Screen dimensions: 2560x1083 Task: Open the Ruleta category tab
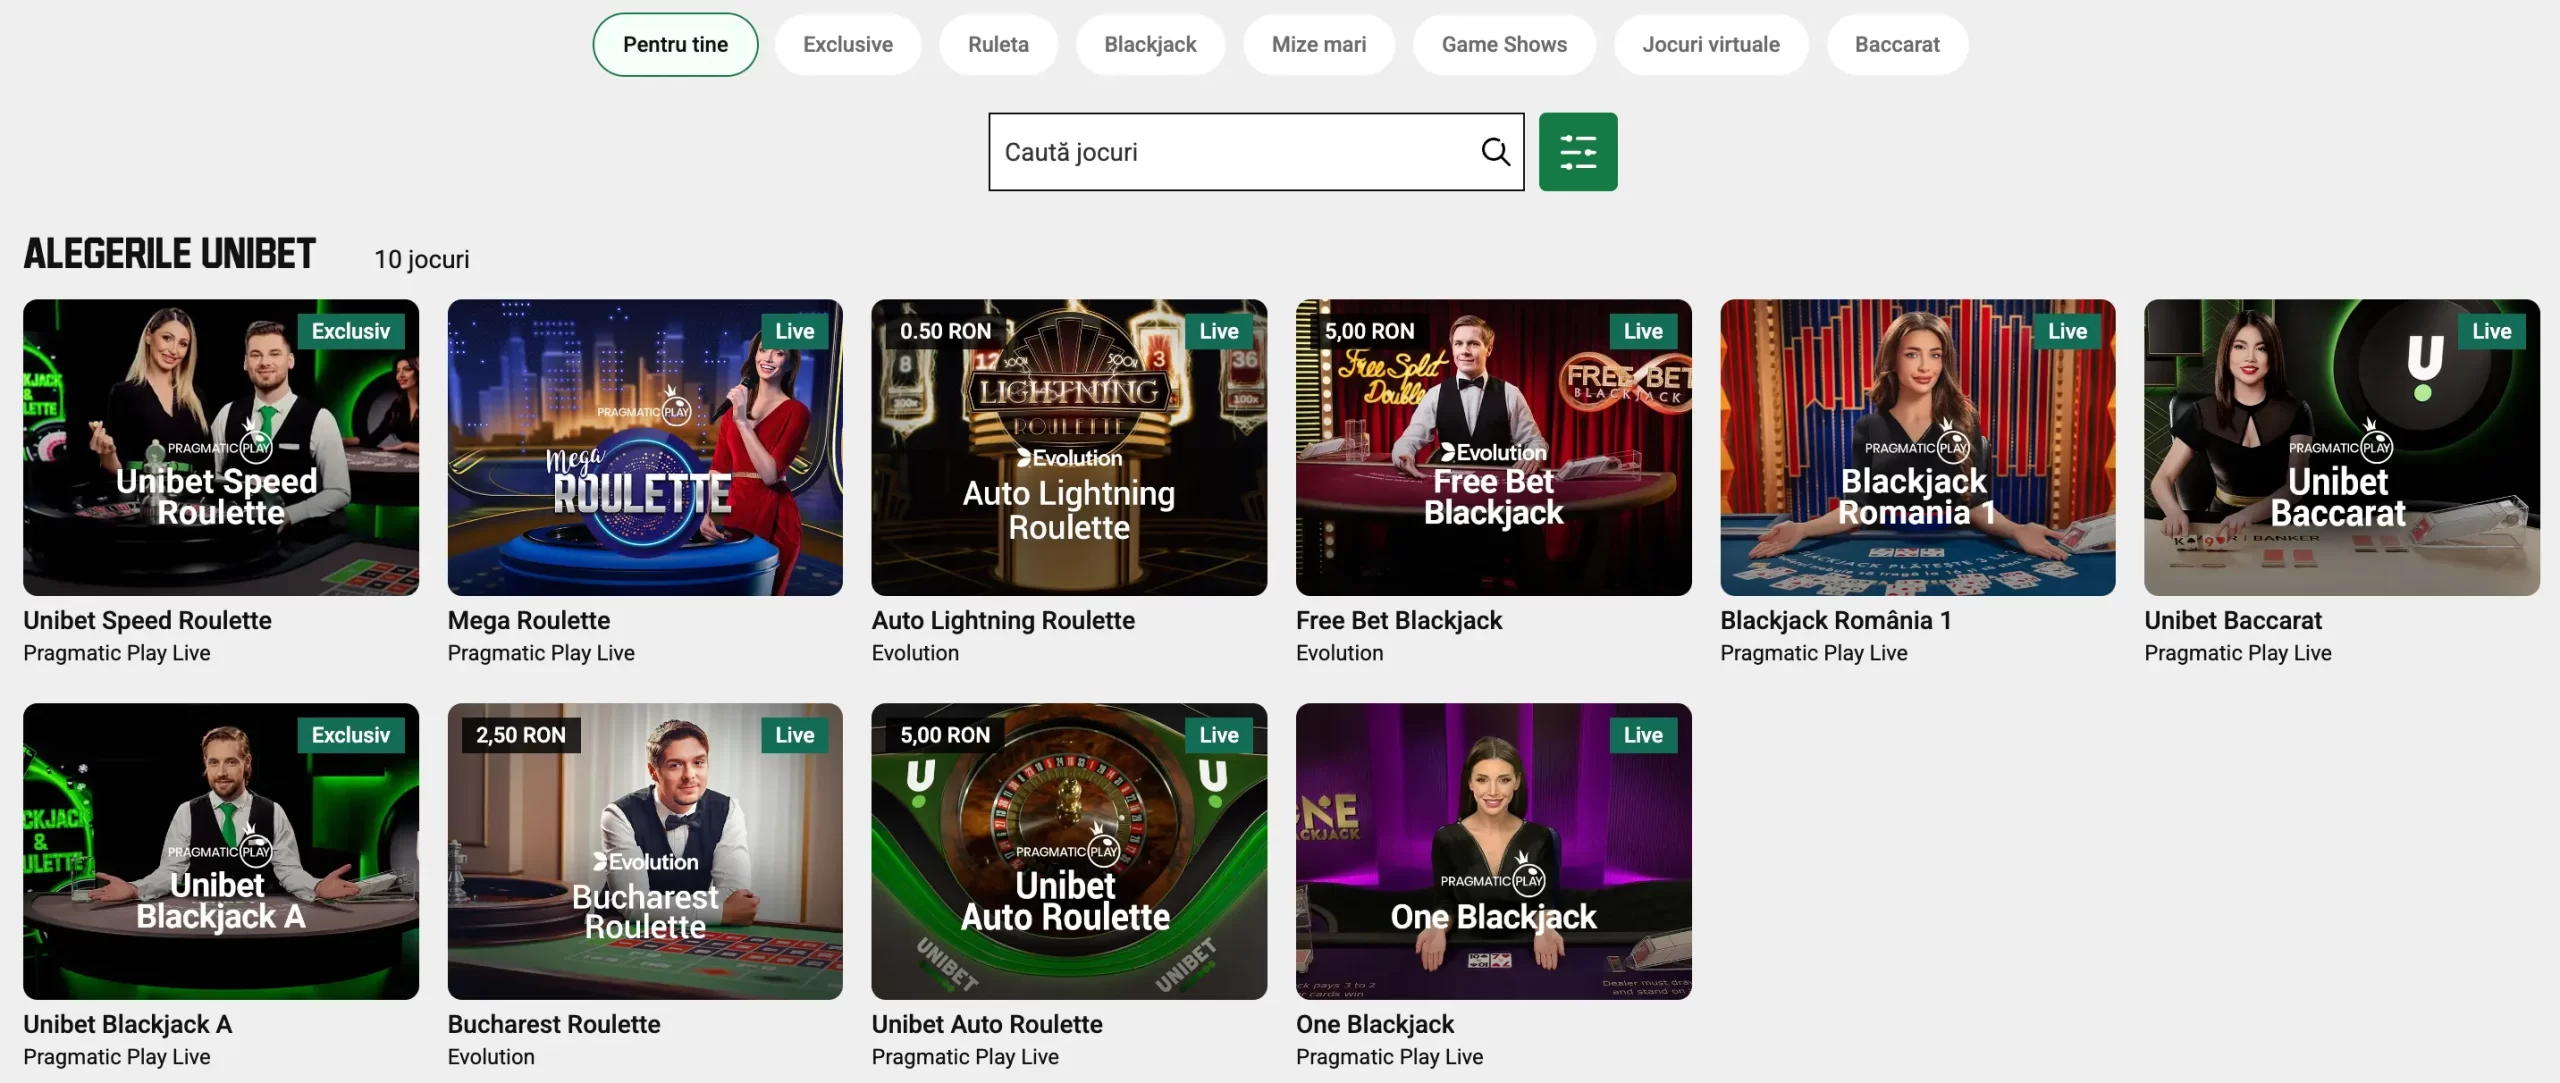[998, 45]
